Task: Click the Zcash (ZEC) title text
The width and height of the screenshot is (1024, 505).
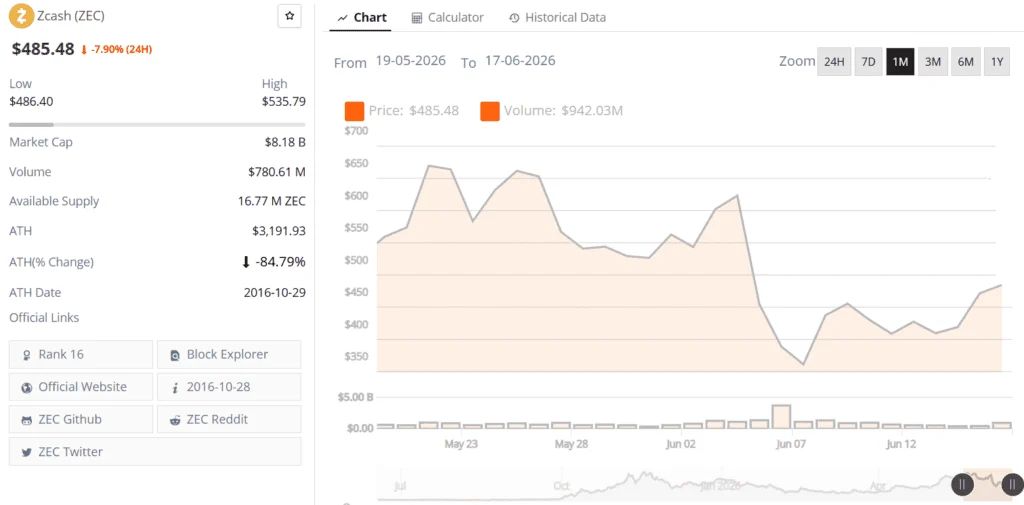Action: point(71,15)
